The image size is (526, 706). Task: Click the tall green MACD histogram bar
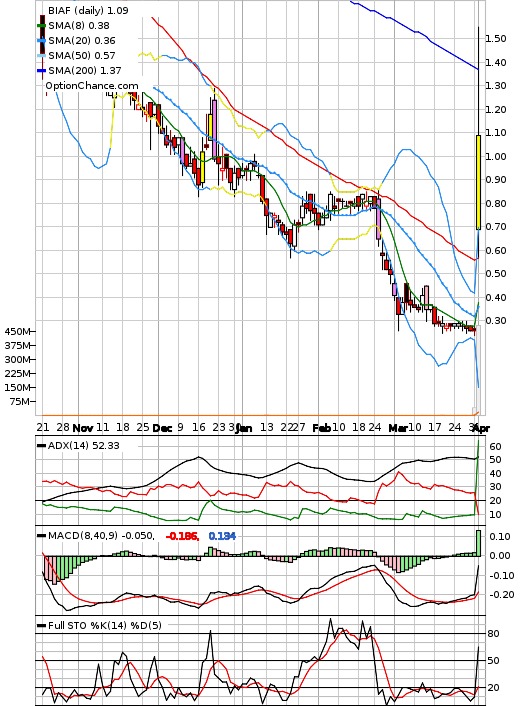[x=478, y=543]
